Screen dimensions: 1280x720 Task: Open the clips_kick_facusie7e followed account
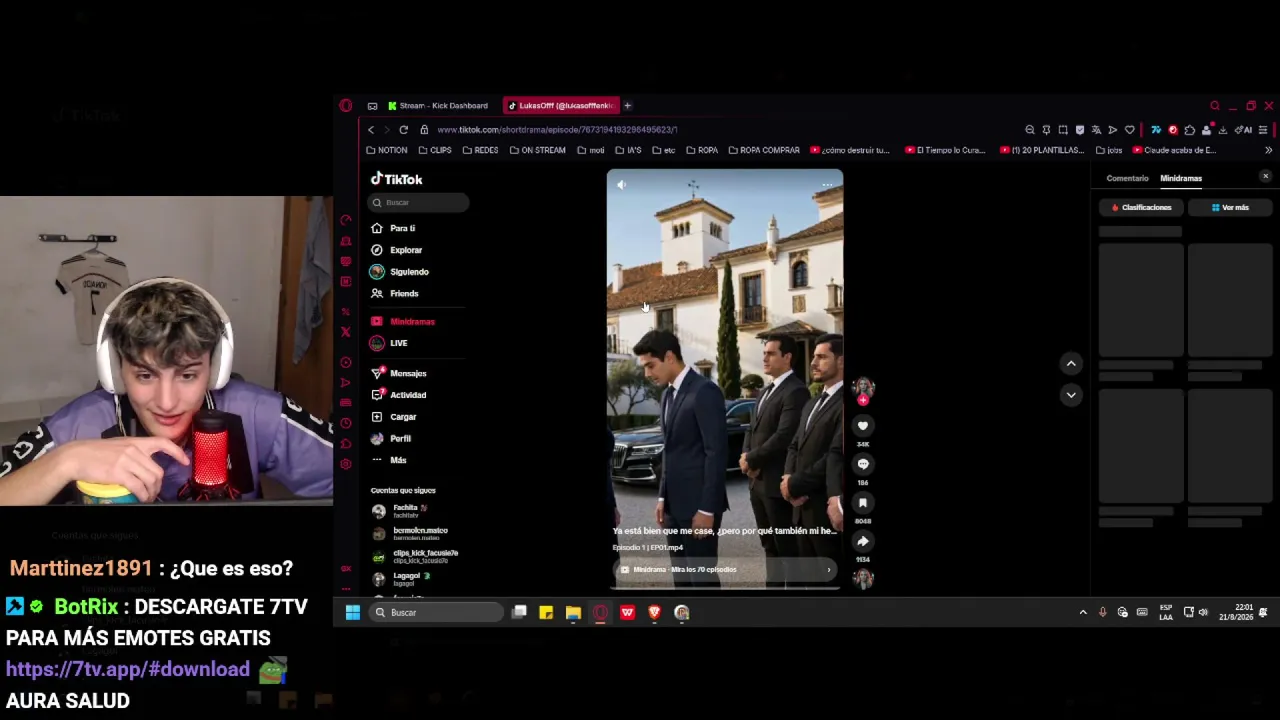[415, 557]
